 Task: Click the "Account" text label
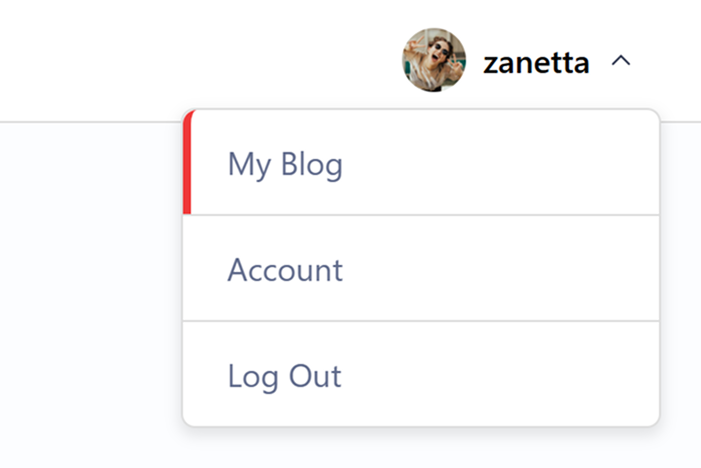coord(285,270)
